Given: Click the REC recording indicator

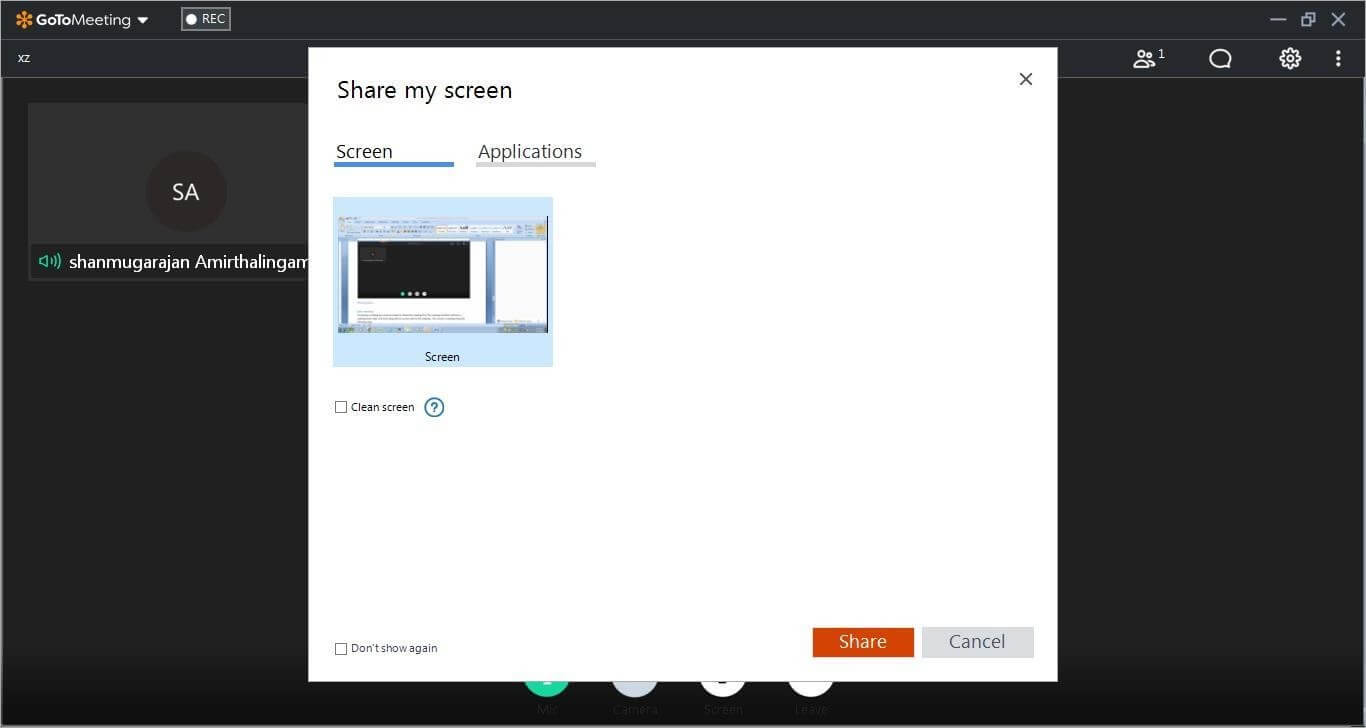Looking at the screenshot, I should [205, 18].
